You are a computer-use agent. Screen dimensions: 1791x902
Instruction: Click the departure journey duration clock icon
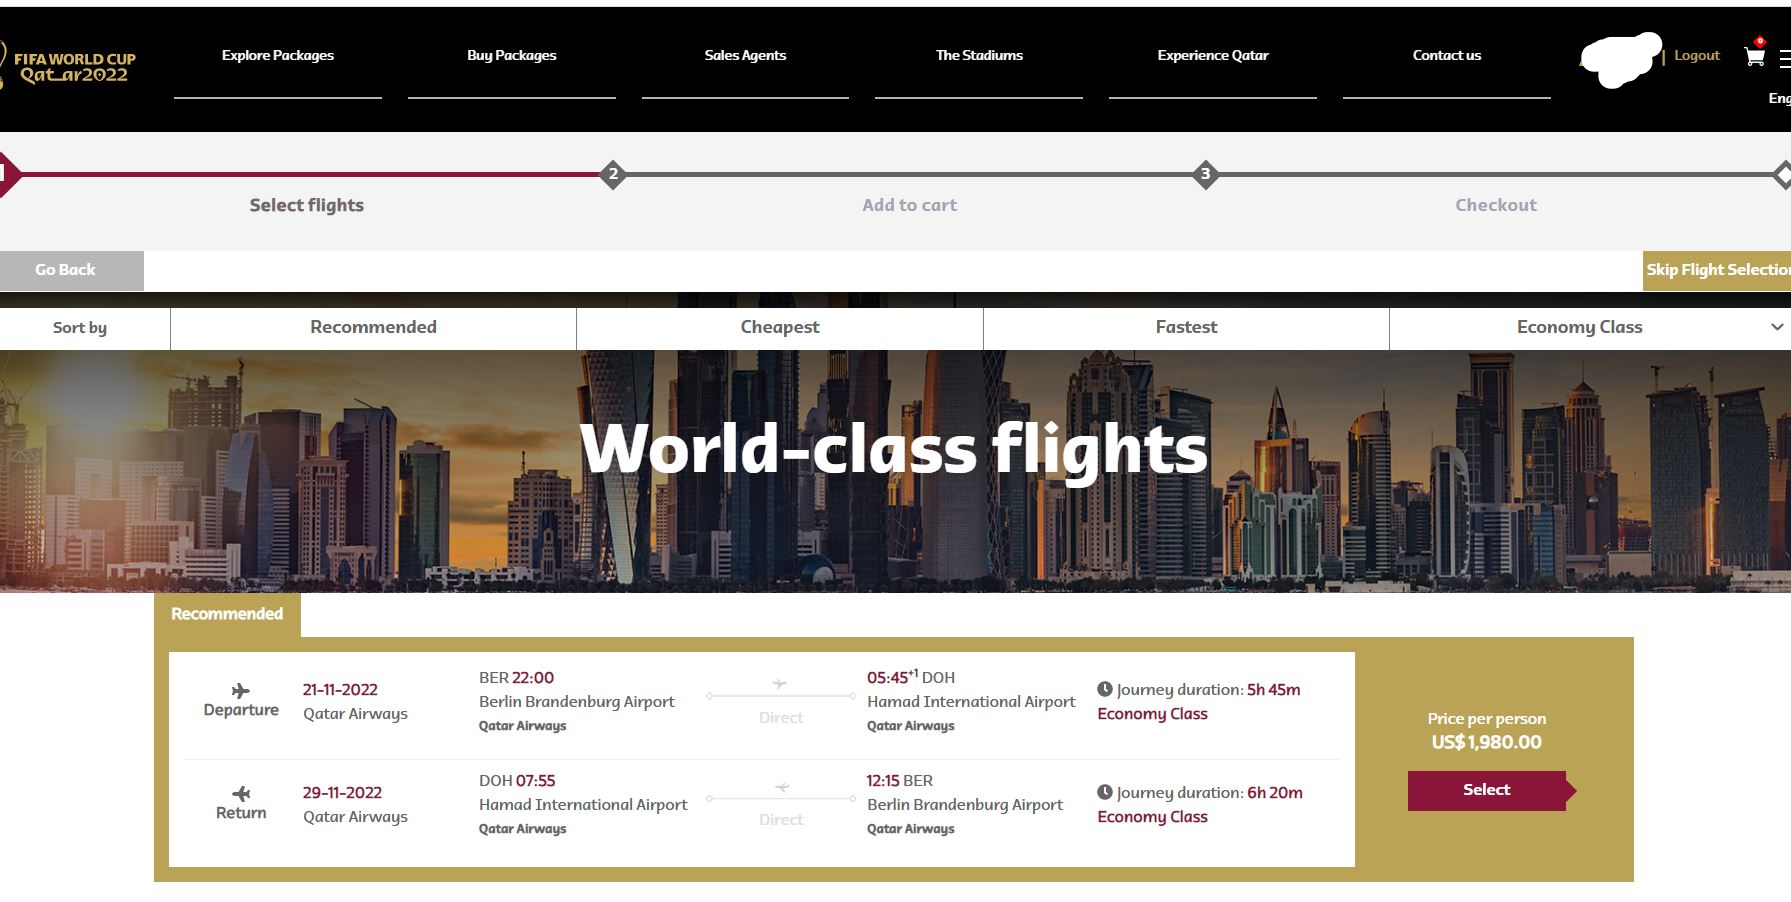1105,689
